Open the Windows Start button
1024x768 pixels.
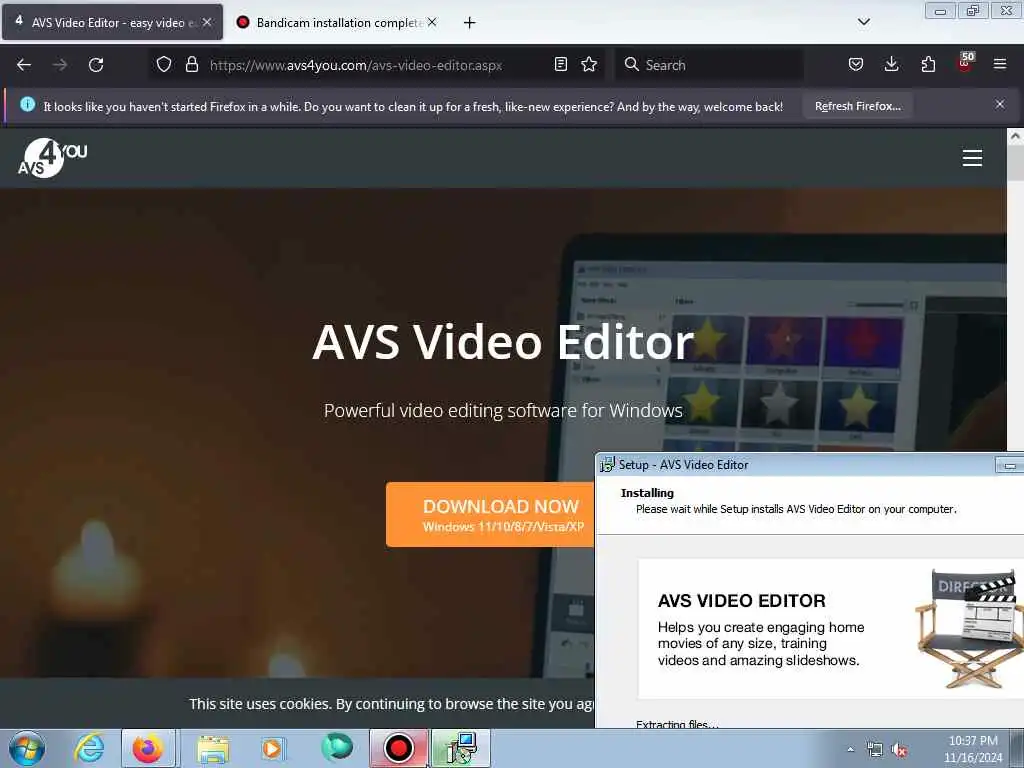point(27,748)
